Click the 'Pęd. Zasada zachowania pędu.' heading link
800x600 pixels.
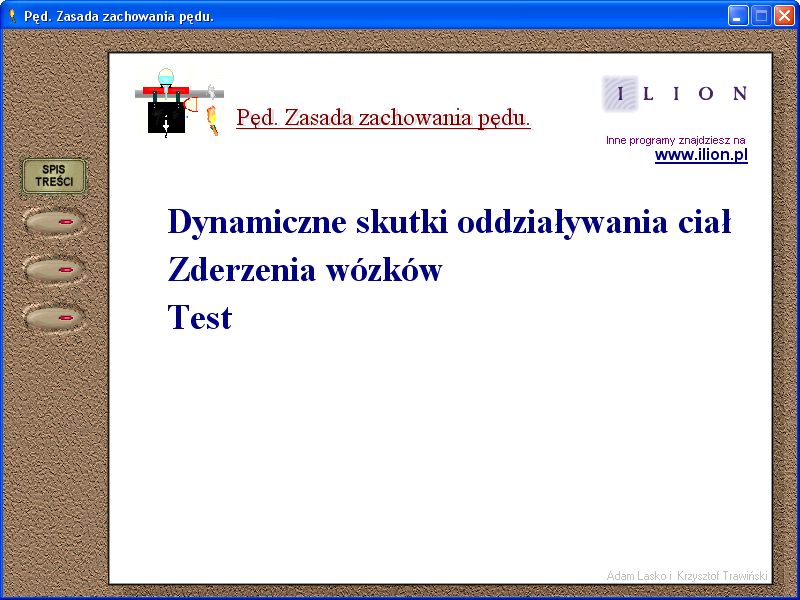pos(383,118)
